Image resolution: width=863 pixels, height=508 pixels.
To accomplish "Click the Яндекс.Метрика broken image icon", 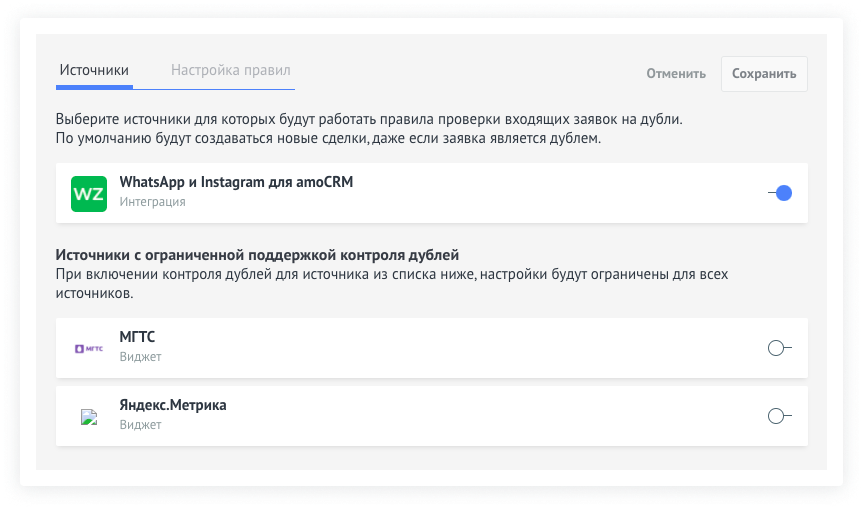I will click(x=89, y=416).
